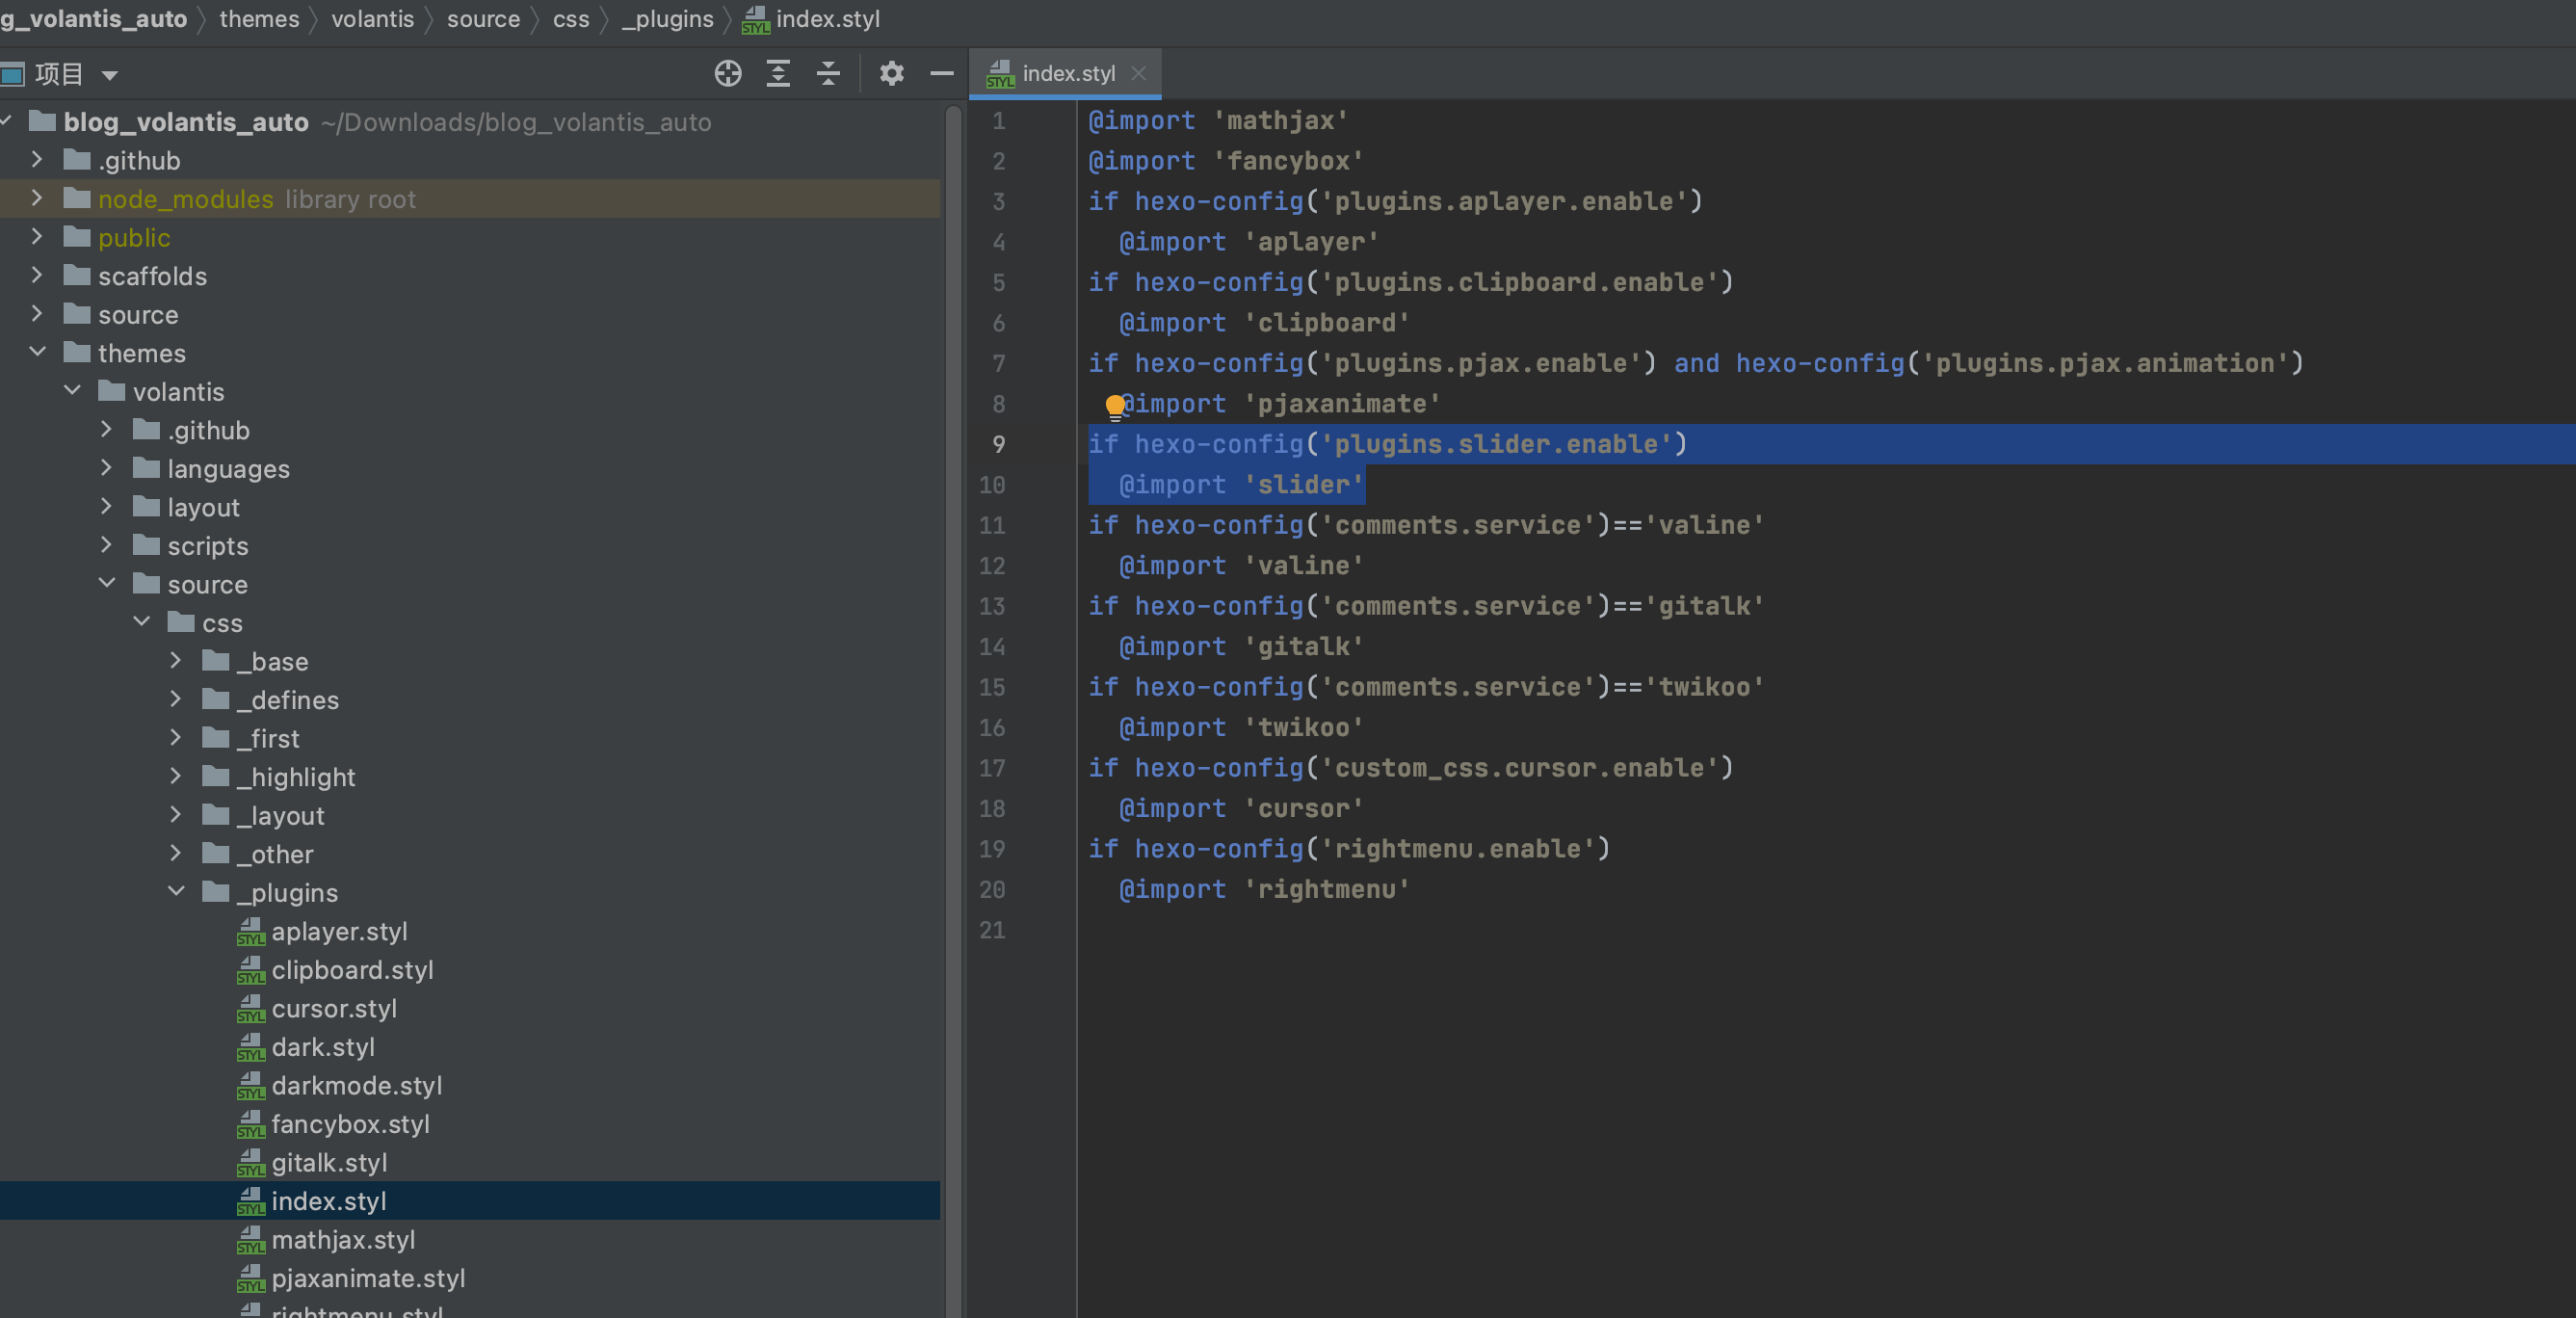Click line number 21 in the gutter
The width and height of the screenshot is (2576, 1318).
992,930
